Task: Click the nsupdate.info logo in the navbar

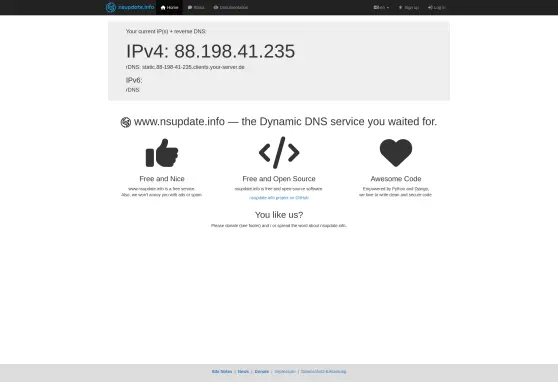Action: pyautogui.click(x=130, y=7)
